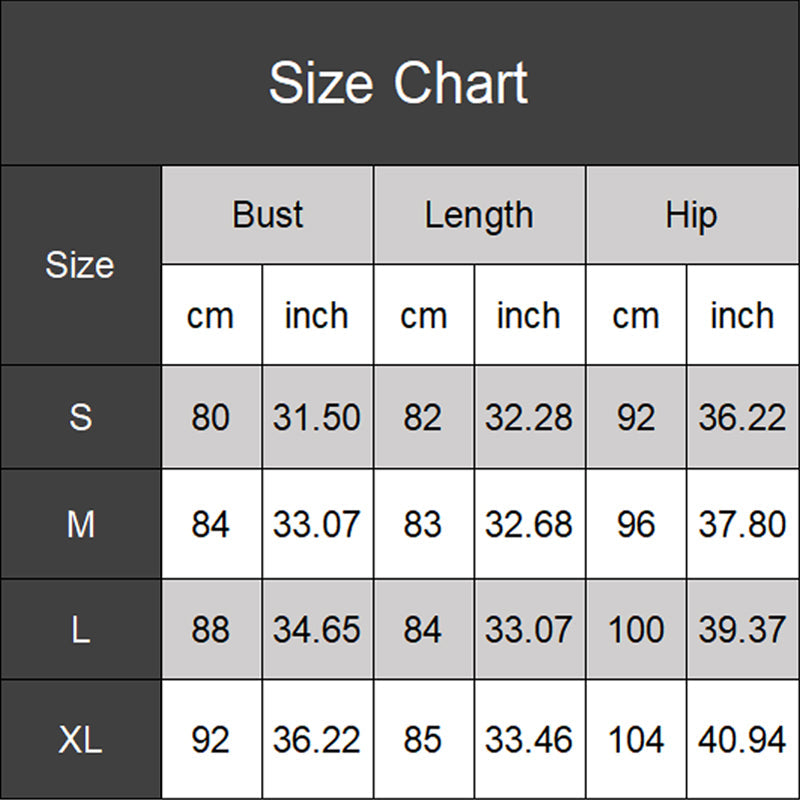Click the Size Chart title

pos(398,83)
